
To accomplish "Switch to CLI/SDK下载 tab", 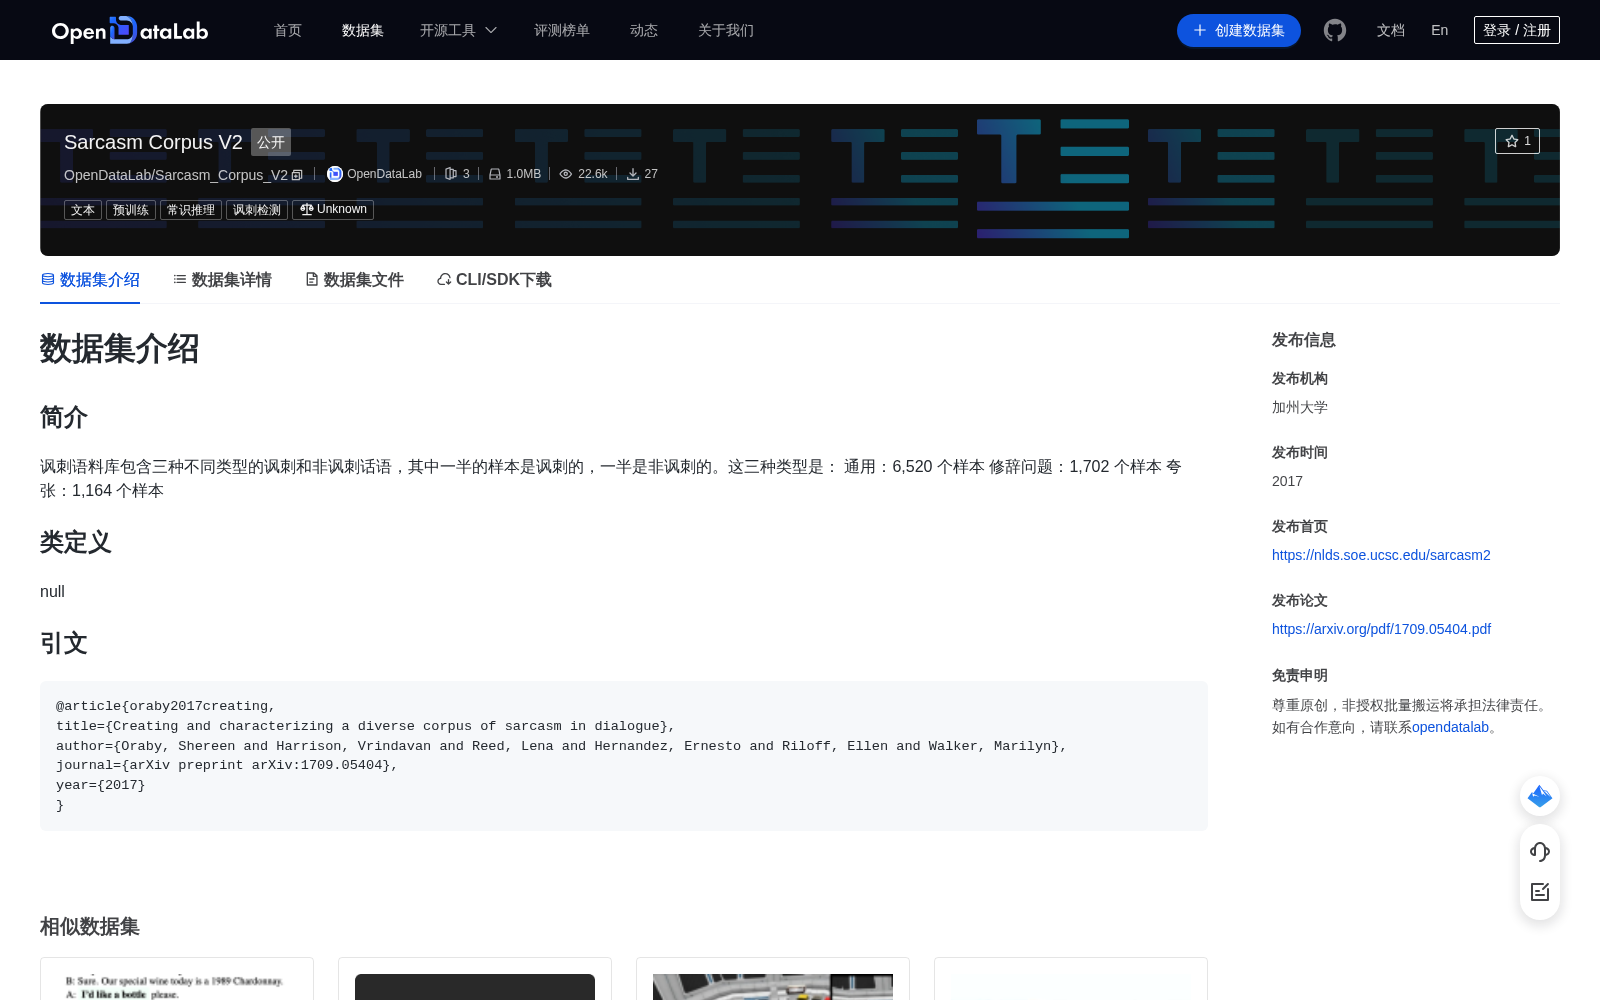I will click(494, 280).
